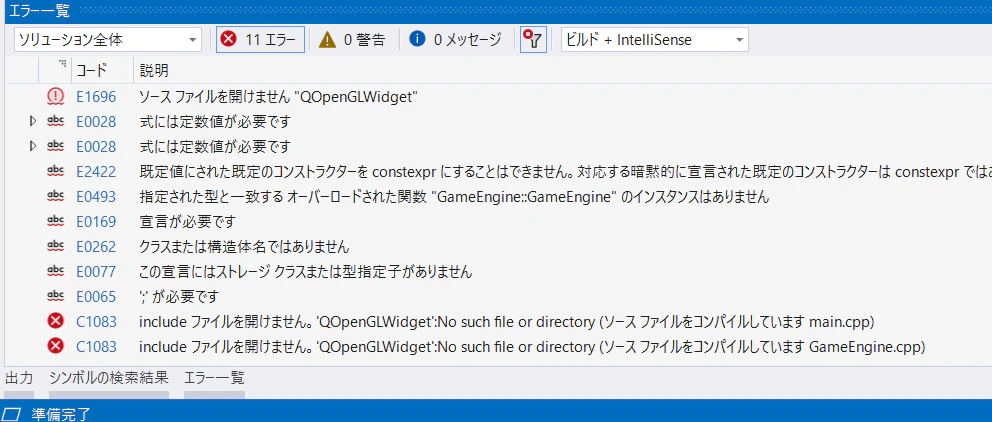The width and height of the screenshot is (992, 422).
Task: Expand the first E0028 error row
Action: tap(34, 121)
